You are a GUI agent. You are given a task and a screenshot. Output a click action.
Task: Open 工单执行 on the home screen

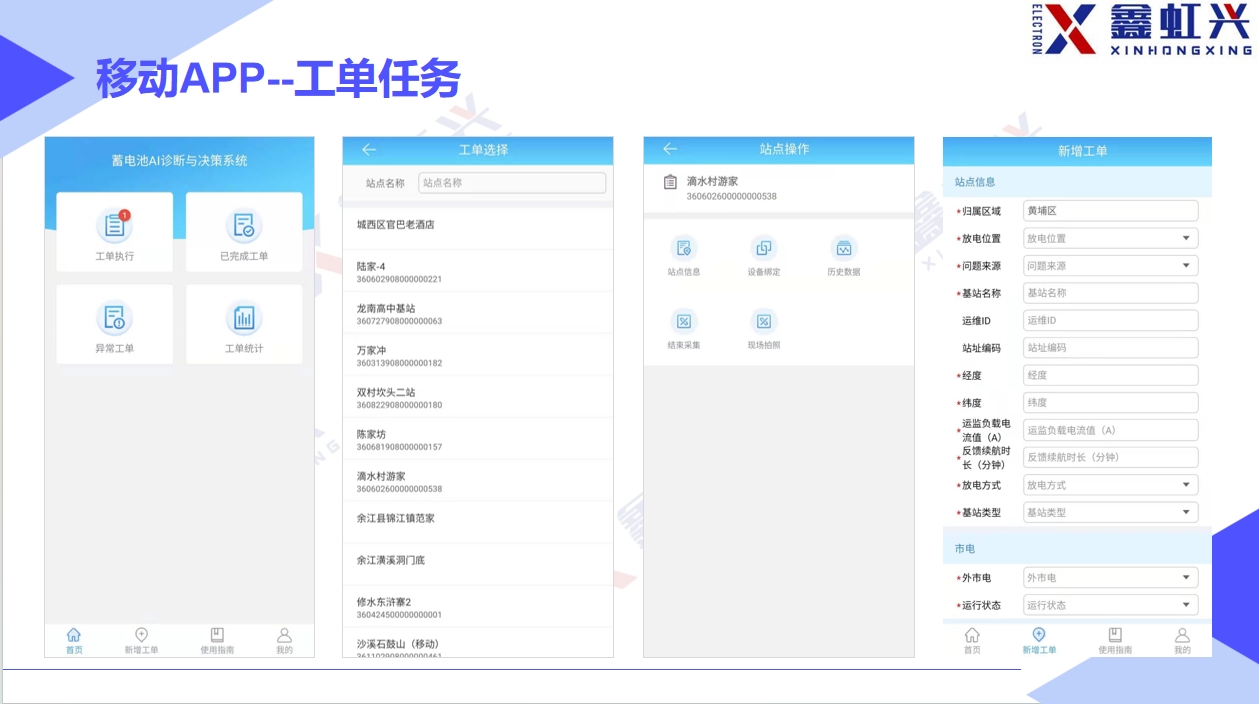pos(114,232)
